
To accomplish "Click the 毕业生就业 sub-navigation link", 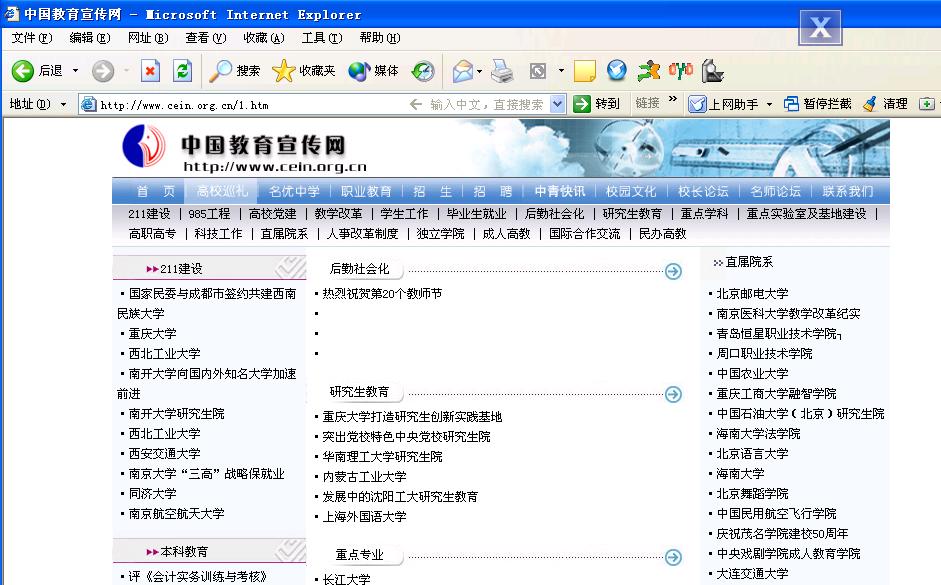I will coord(477,214).
